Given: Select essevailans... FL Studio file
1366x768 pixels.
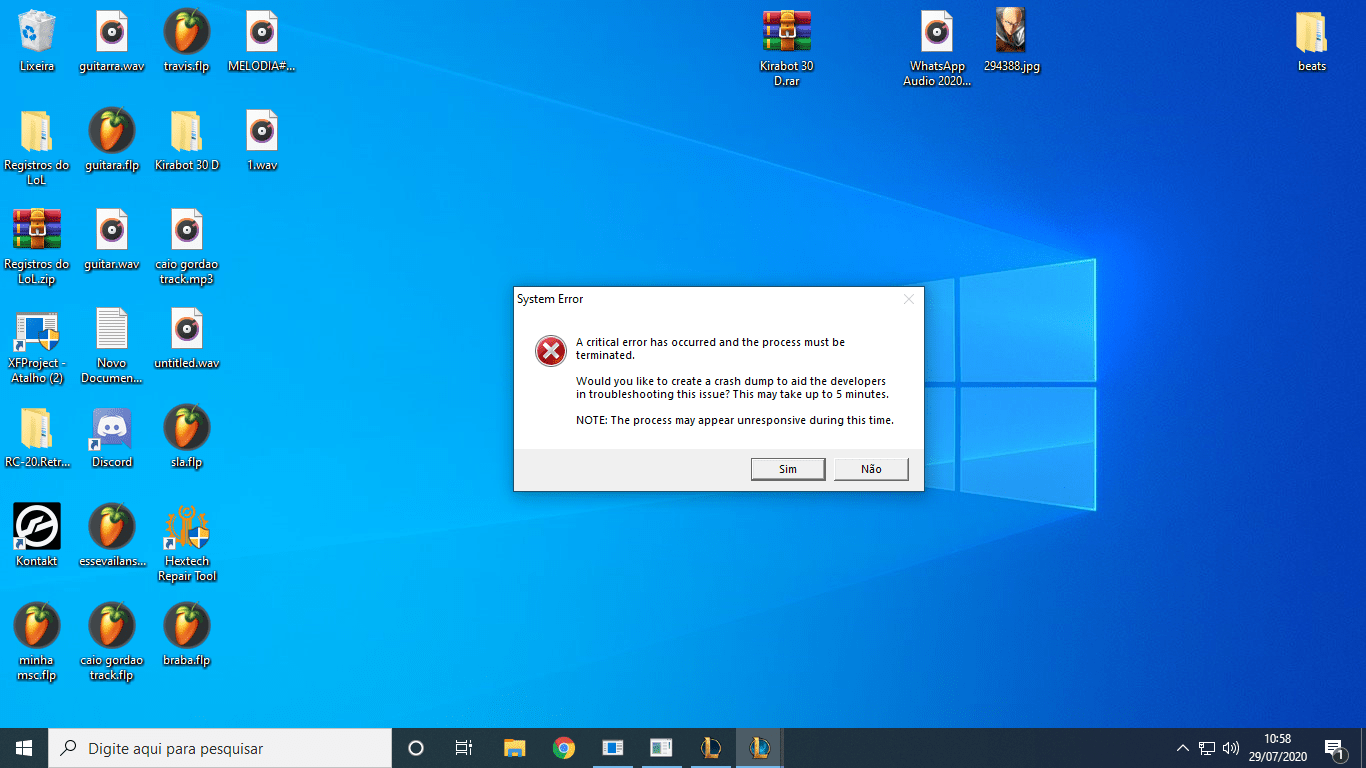Looking at the screenshot, I should [112, 536].
